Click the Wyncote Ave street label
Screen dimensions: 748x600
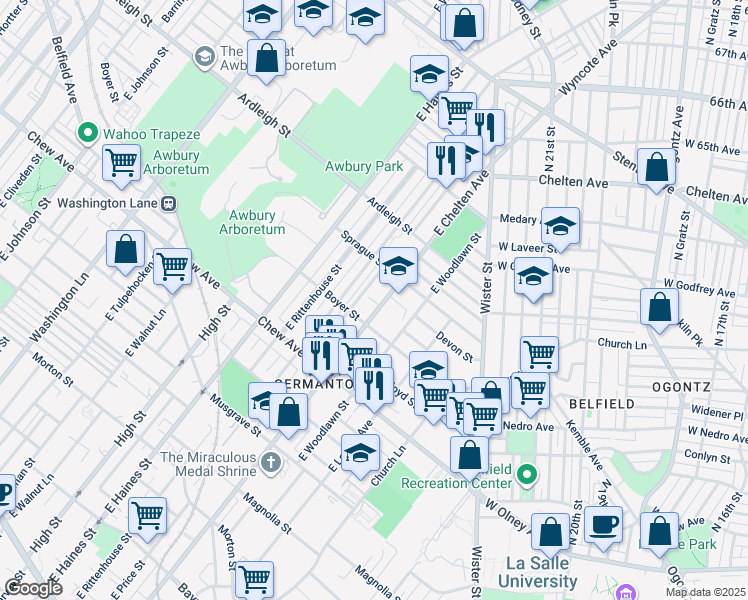point(588,67)
